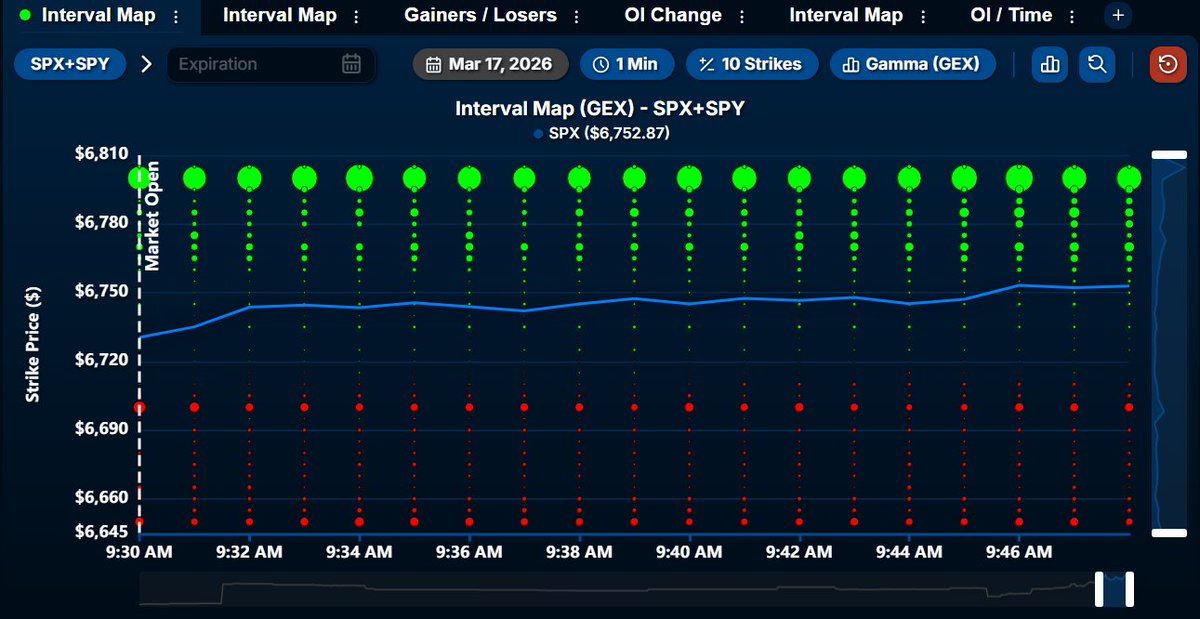
Task: Open the 10 Strikes selector
Action: (752, 64)
